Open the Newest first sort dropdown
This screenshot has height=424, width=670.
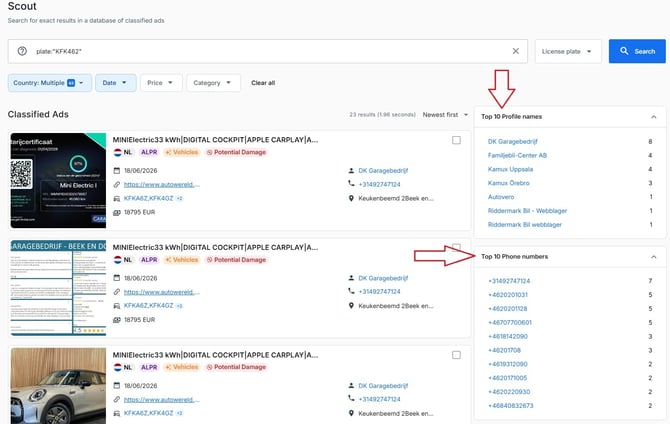(x=445, y=115)
